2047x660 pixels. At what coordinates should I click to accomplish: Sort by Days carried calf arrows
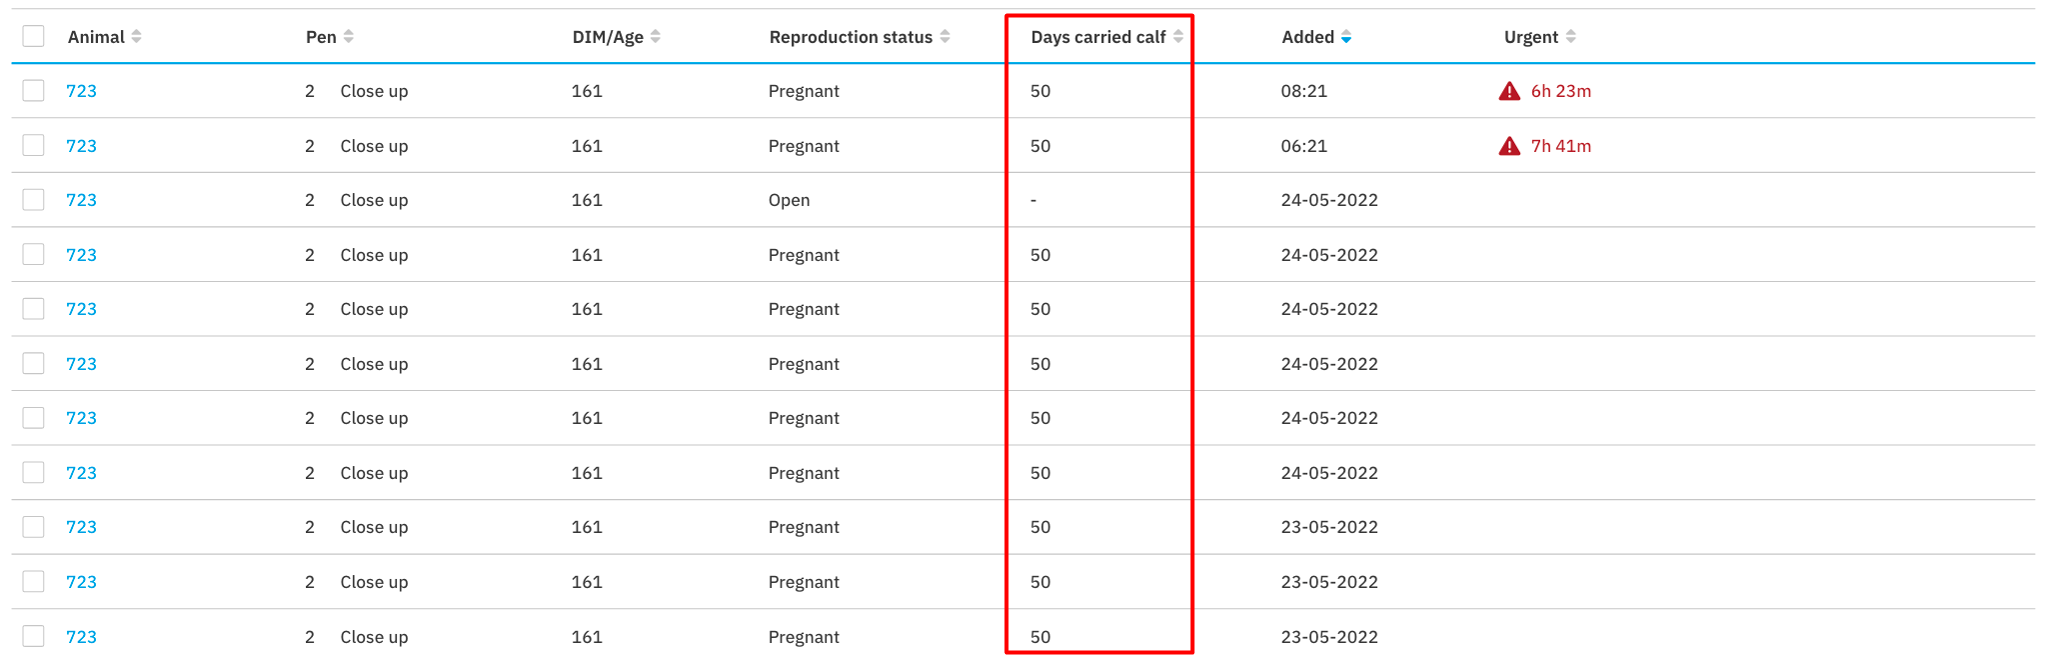1178,37
